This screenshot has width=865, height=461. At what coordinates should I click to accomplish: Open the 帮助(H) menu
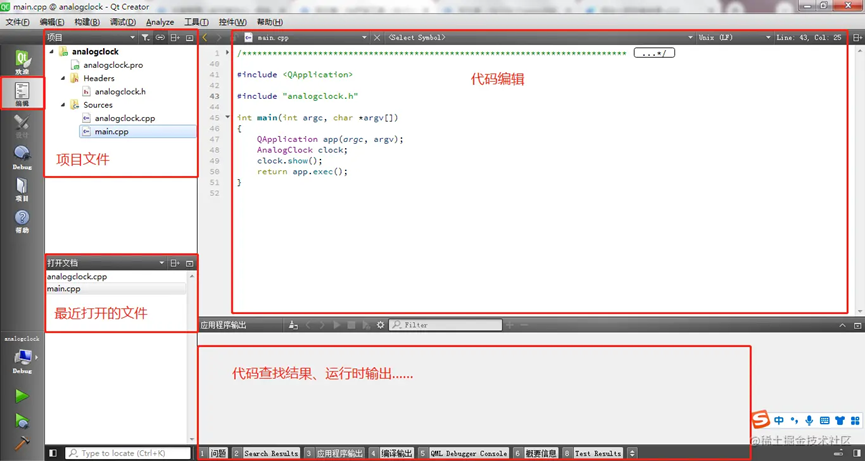[x=270, y=22]
